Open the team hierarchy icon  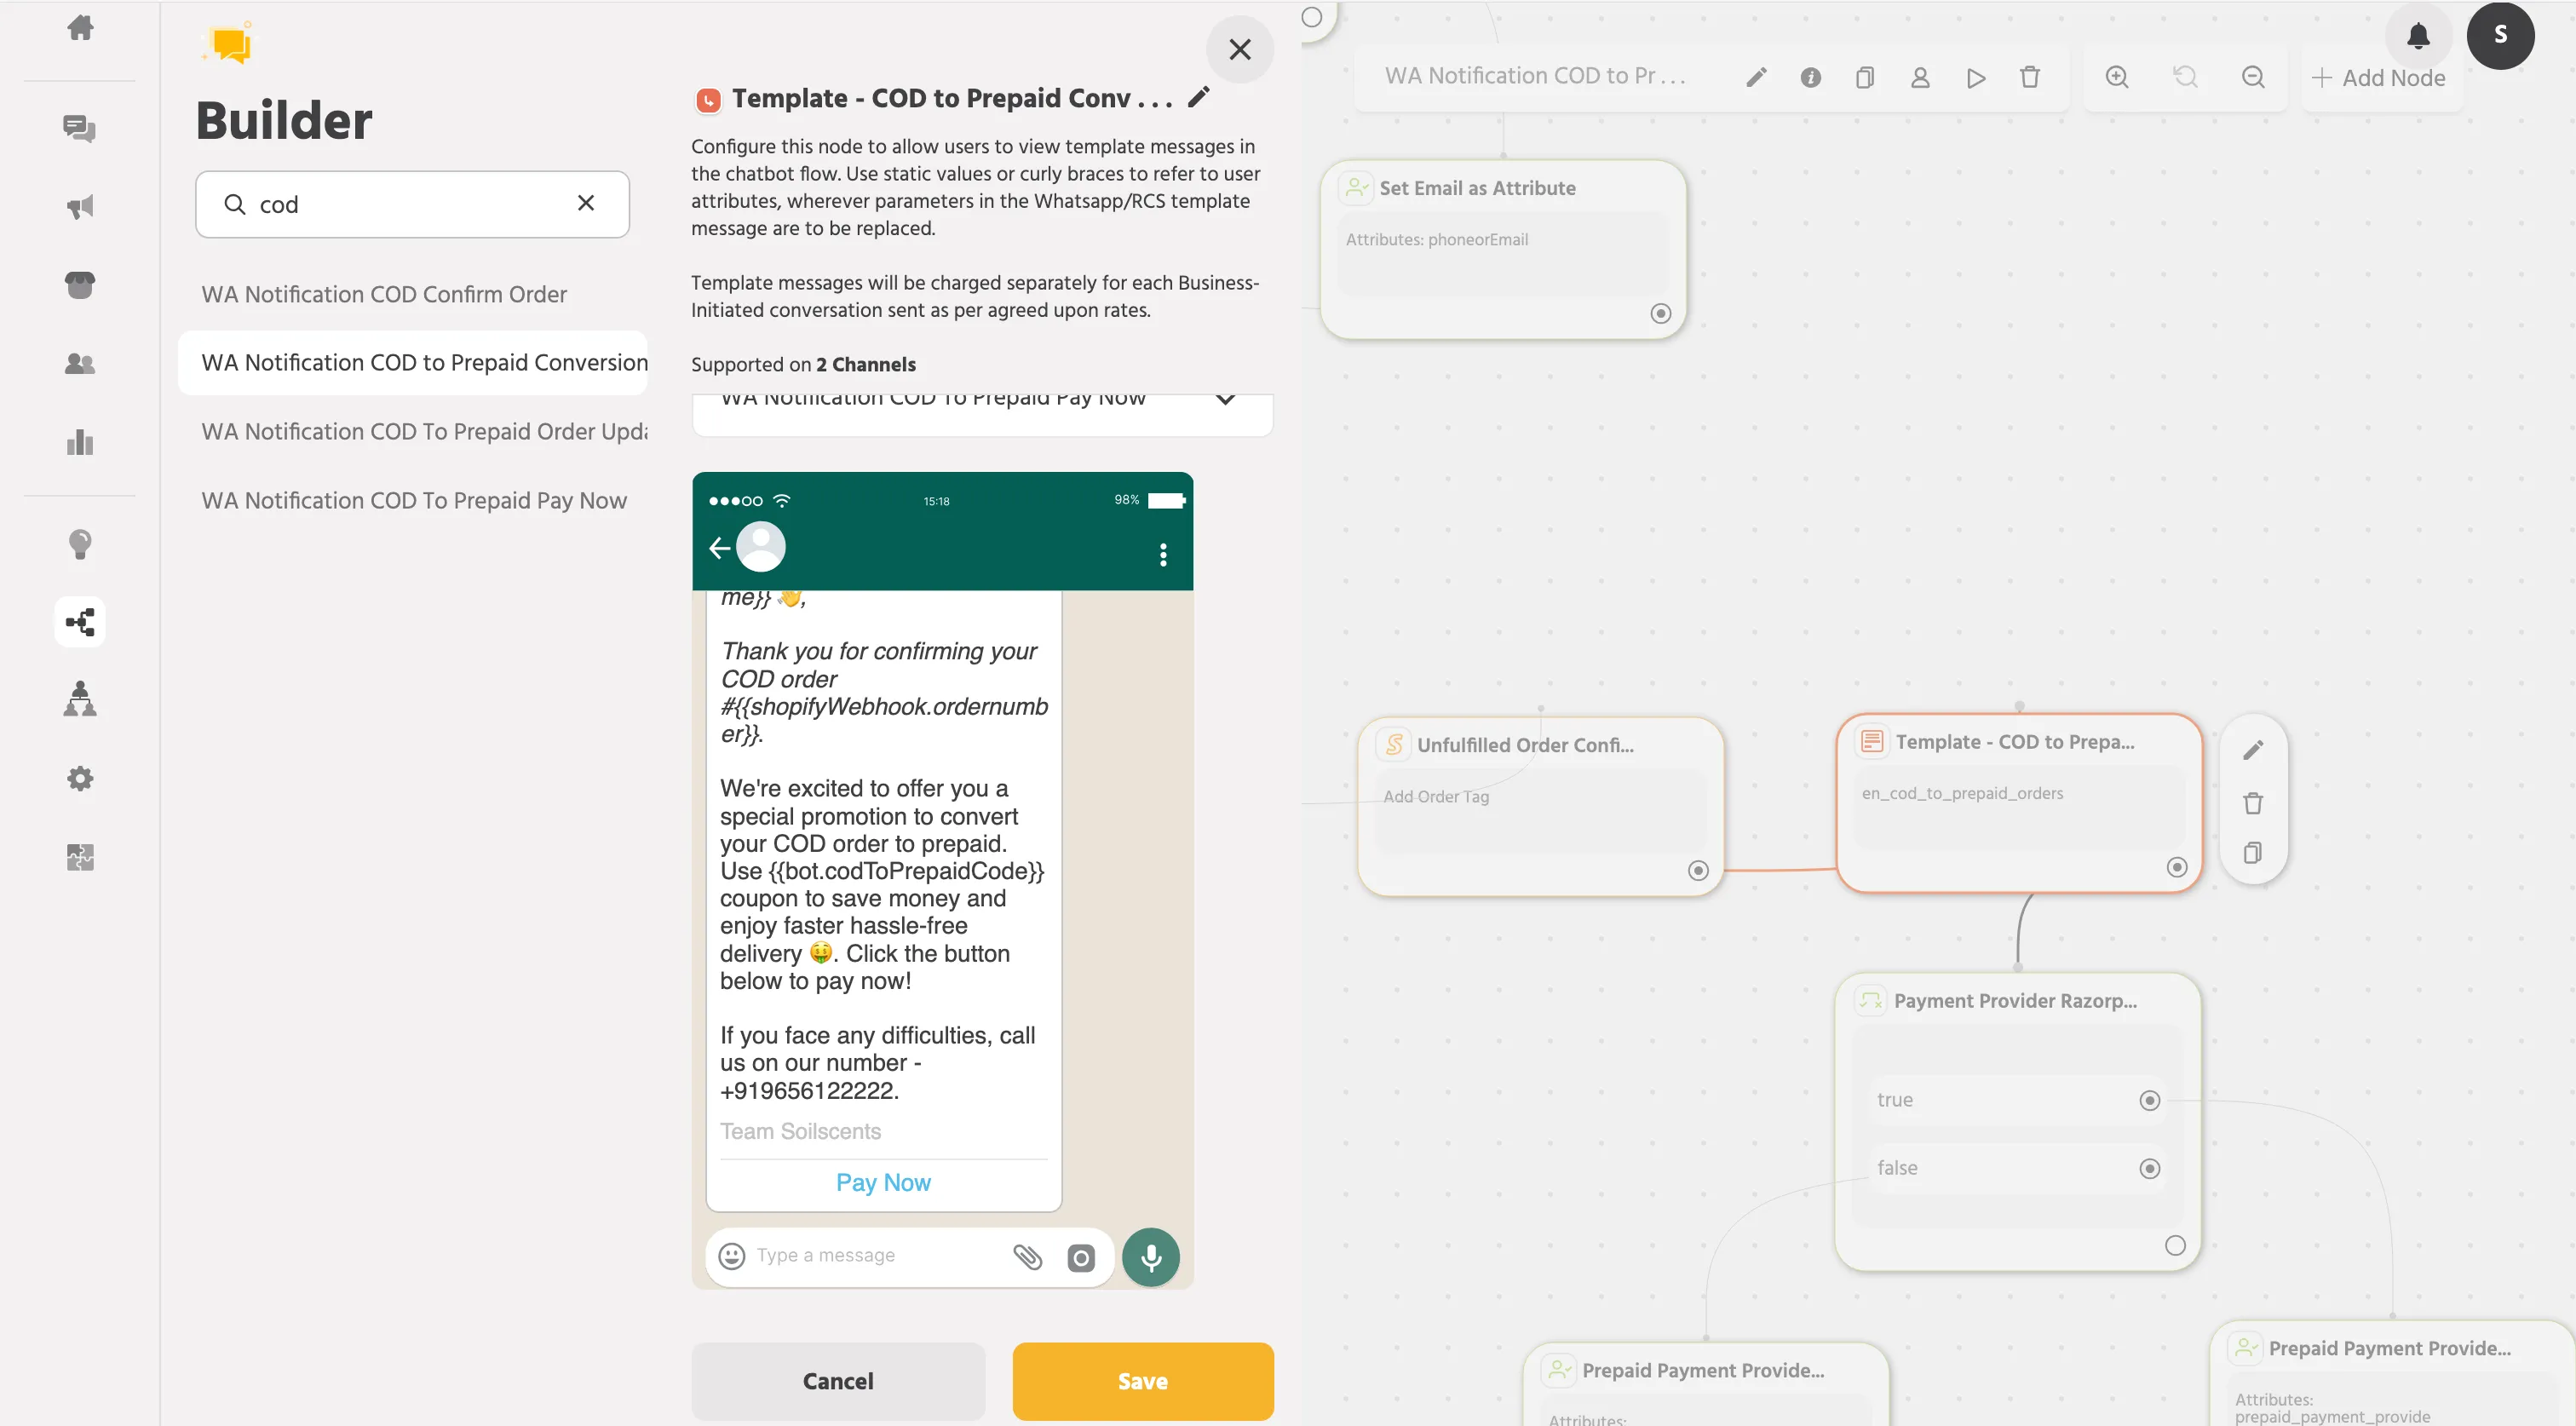(80, 699)
